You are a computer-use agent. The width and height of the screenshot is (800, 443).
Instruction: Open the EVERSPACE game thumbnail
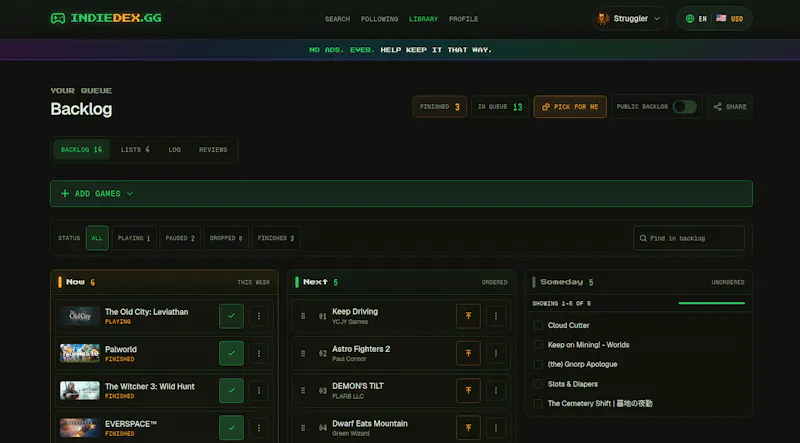point(80,428)
